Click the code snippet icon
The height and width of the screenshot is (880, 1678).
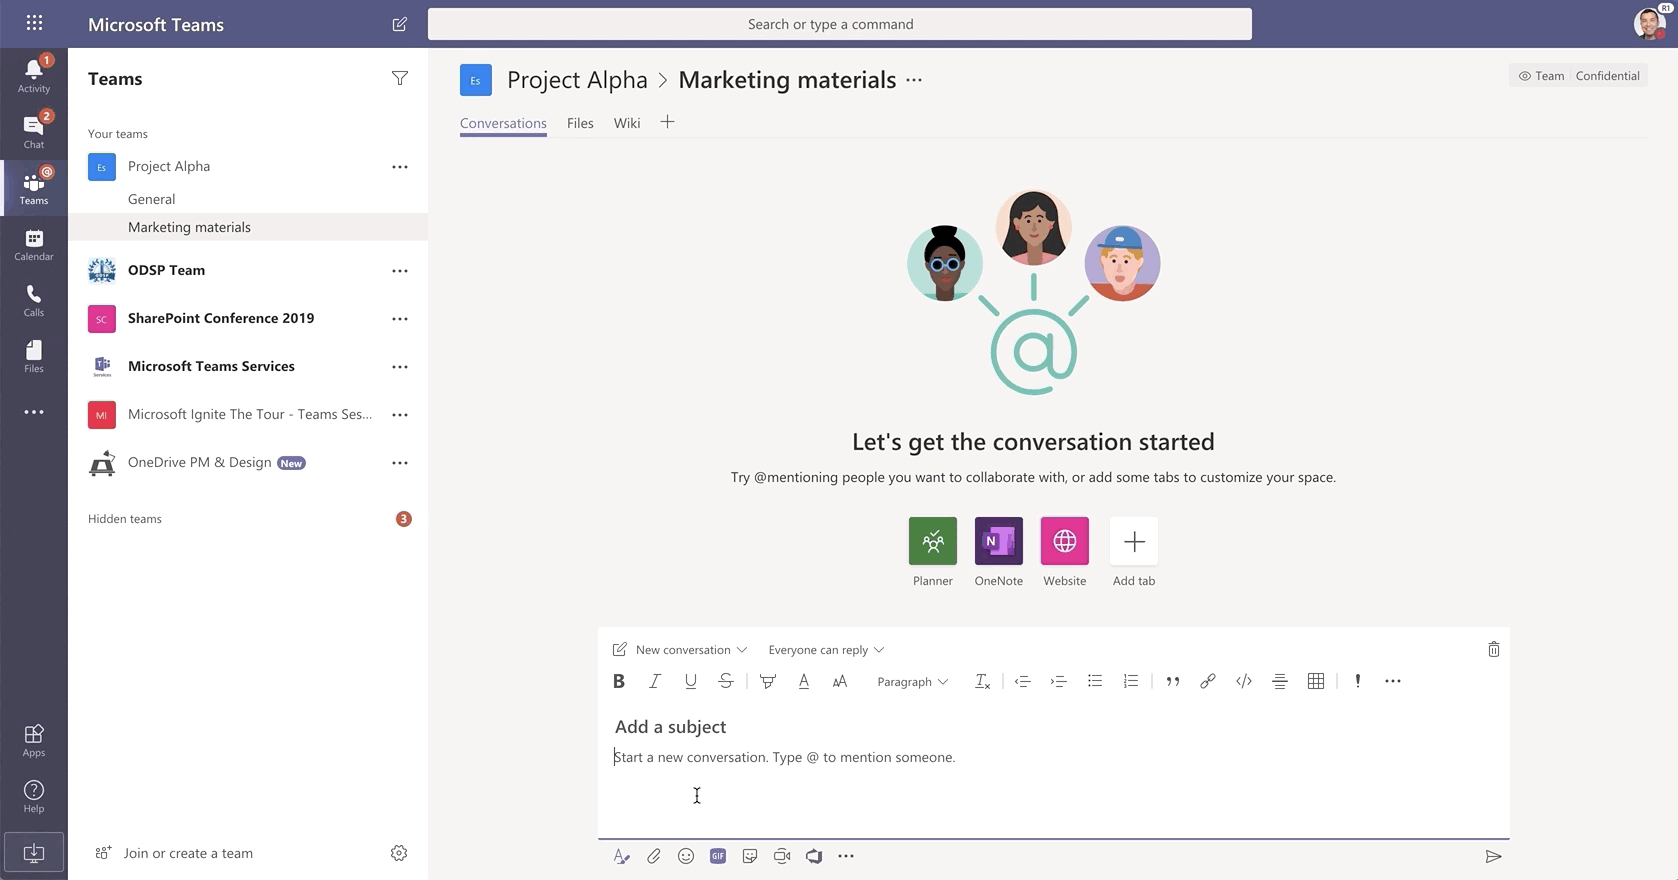coord(1244,681)
